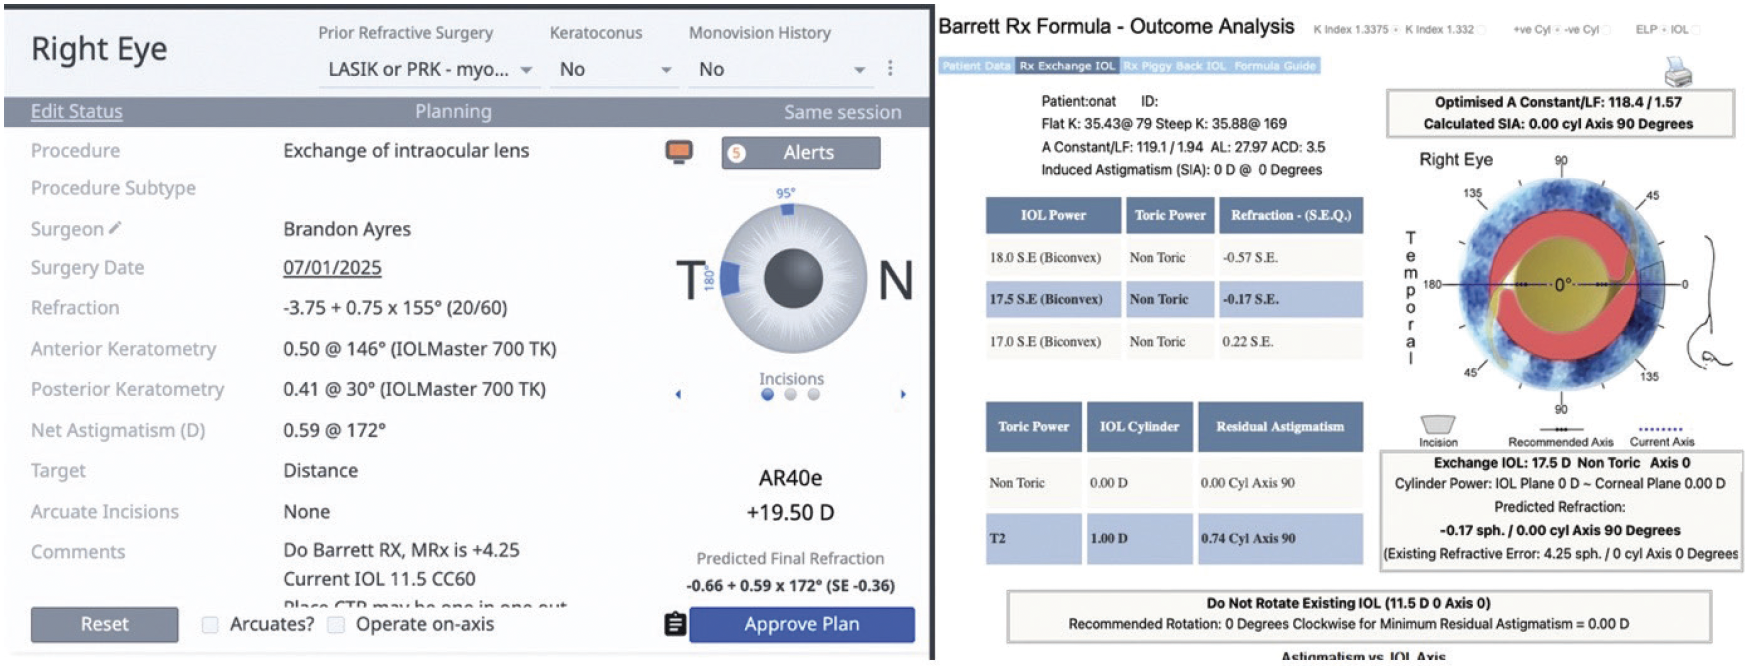Enable the Arcuates? checkbox
The image size is (1750, 666).
coord(210,625)
